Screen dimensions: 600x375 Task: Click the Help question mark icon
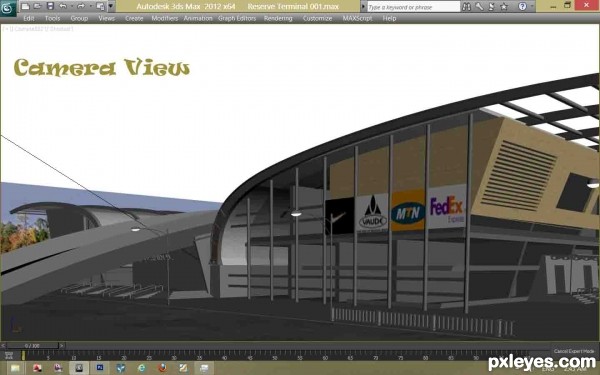coord(522,7)
